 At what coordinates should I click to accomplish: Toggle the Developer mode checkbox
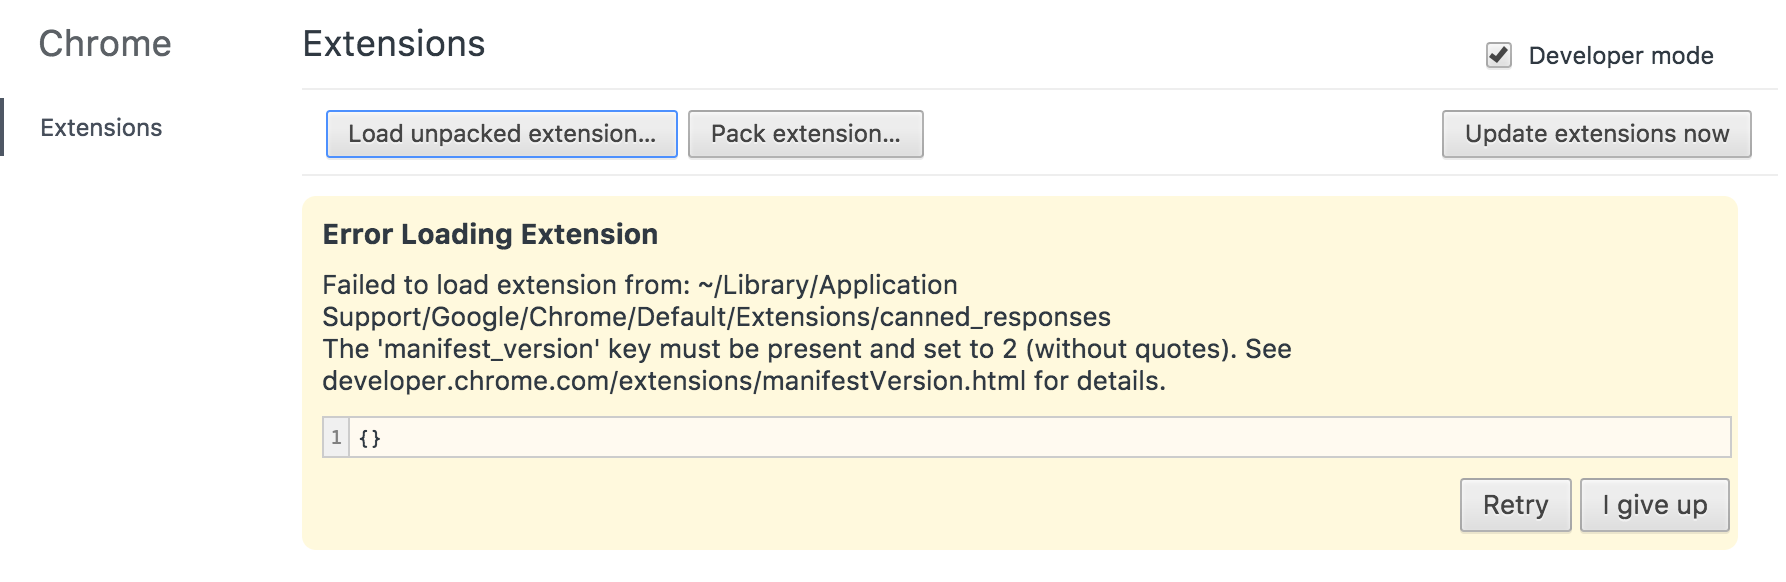click(1498, 55)
